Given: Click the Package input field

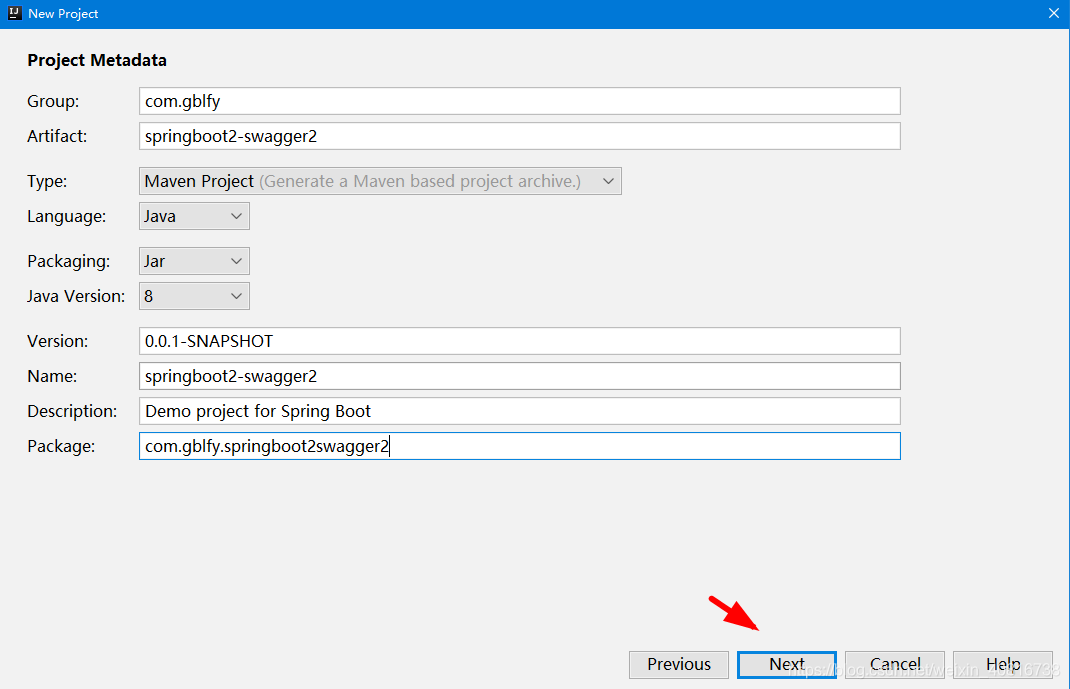Looking at the screenshot, I should coord(519,446).
